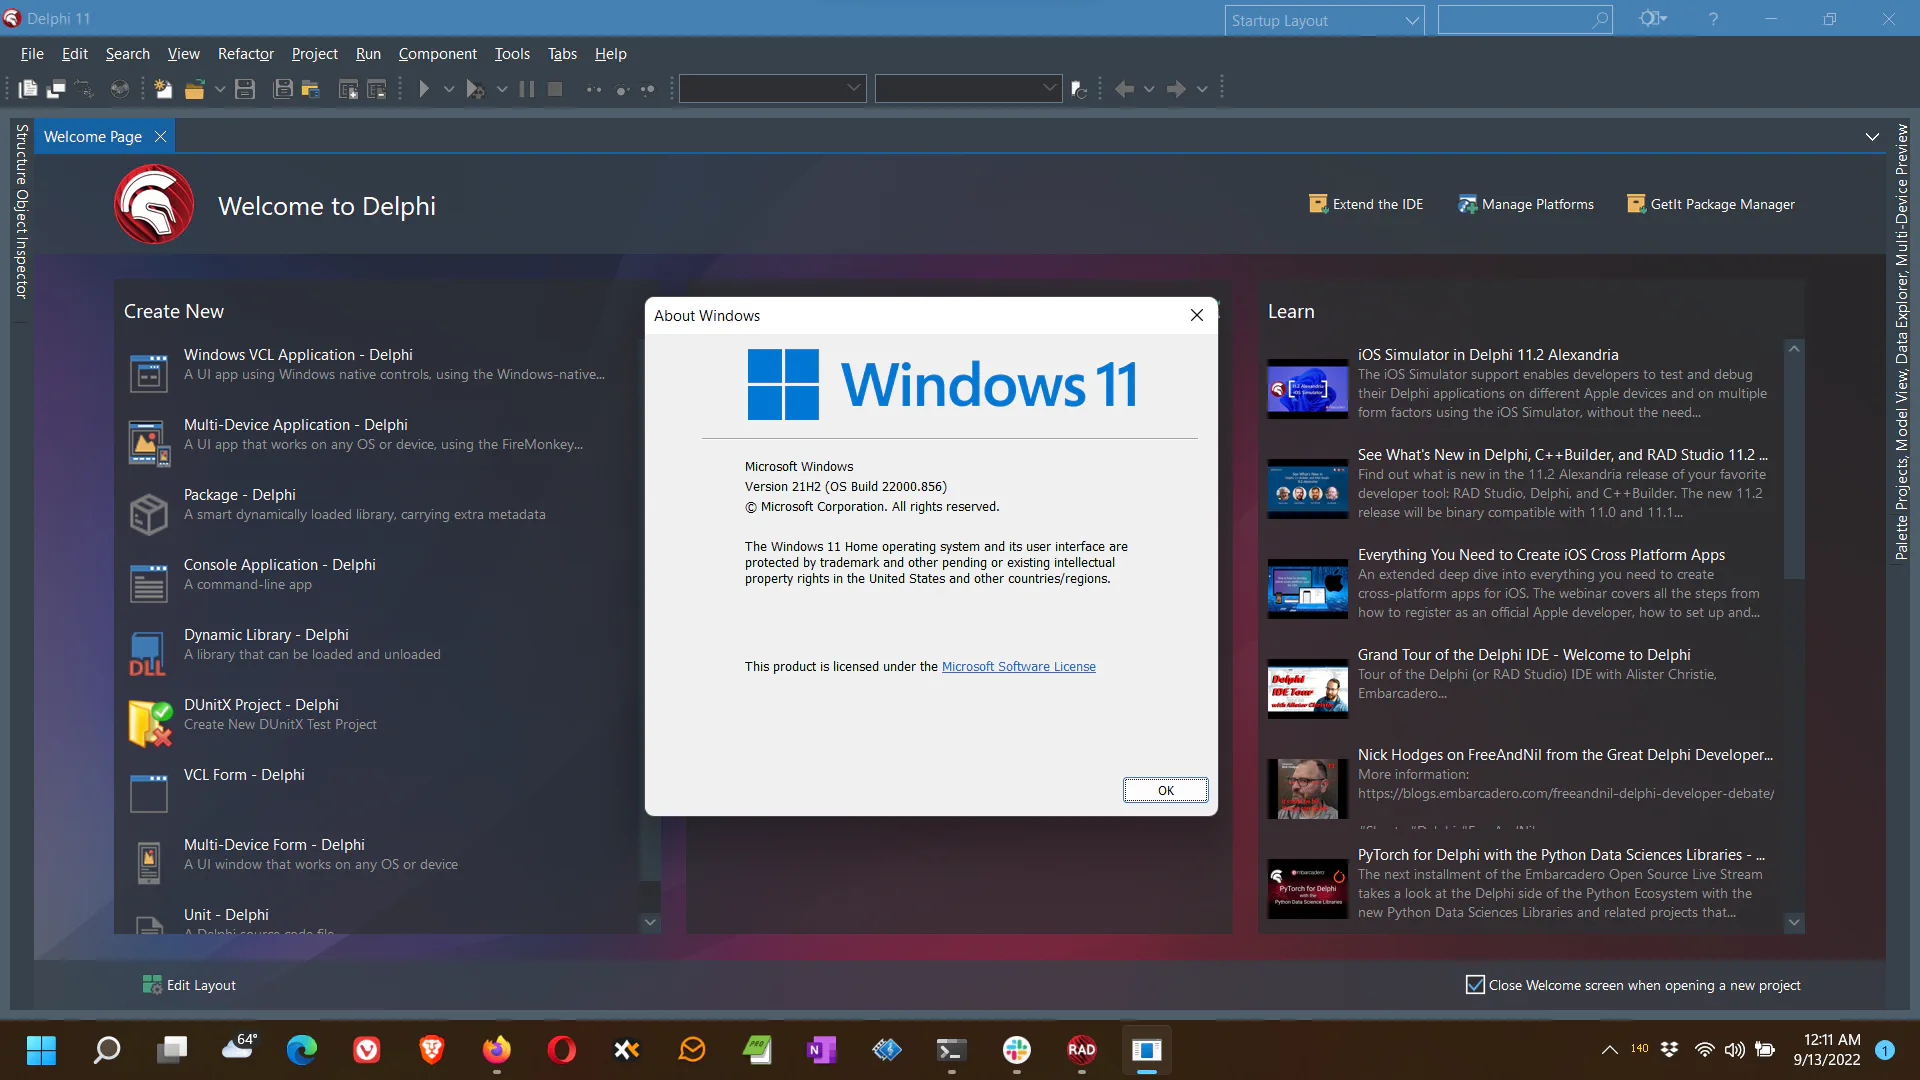Open the File menu
Image resolution: width=1920 pixels, height=1080 pixels.
pyautogui.click(x=32, y=54)
